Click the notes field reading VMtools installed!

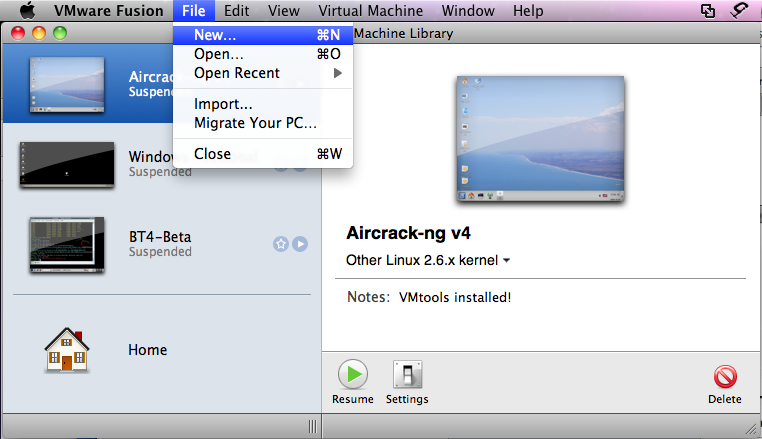point(455,298)
